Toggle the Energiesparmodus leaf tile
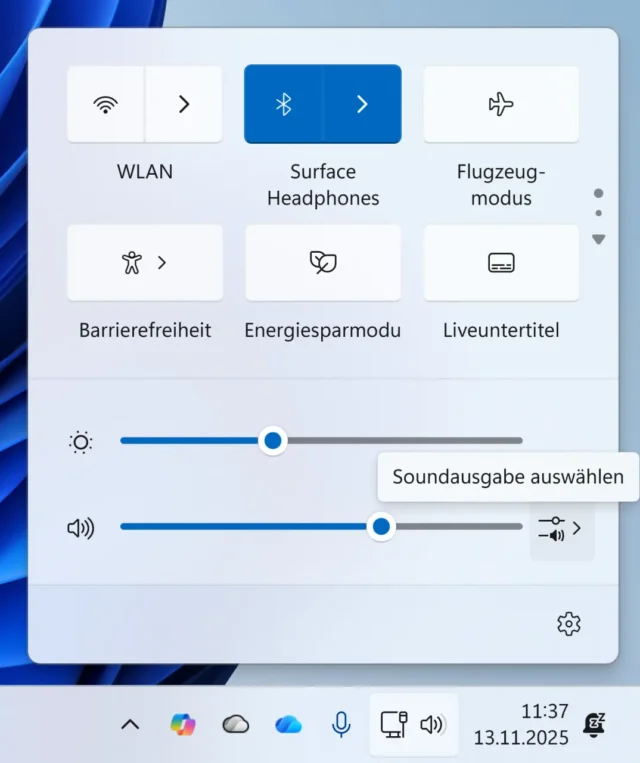Image resolution: width=640 pixels, height=763 pixels. point(323,263)
